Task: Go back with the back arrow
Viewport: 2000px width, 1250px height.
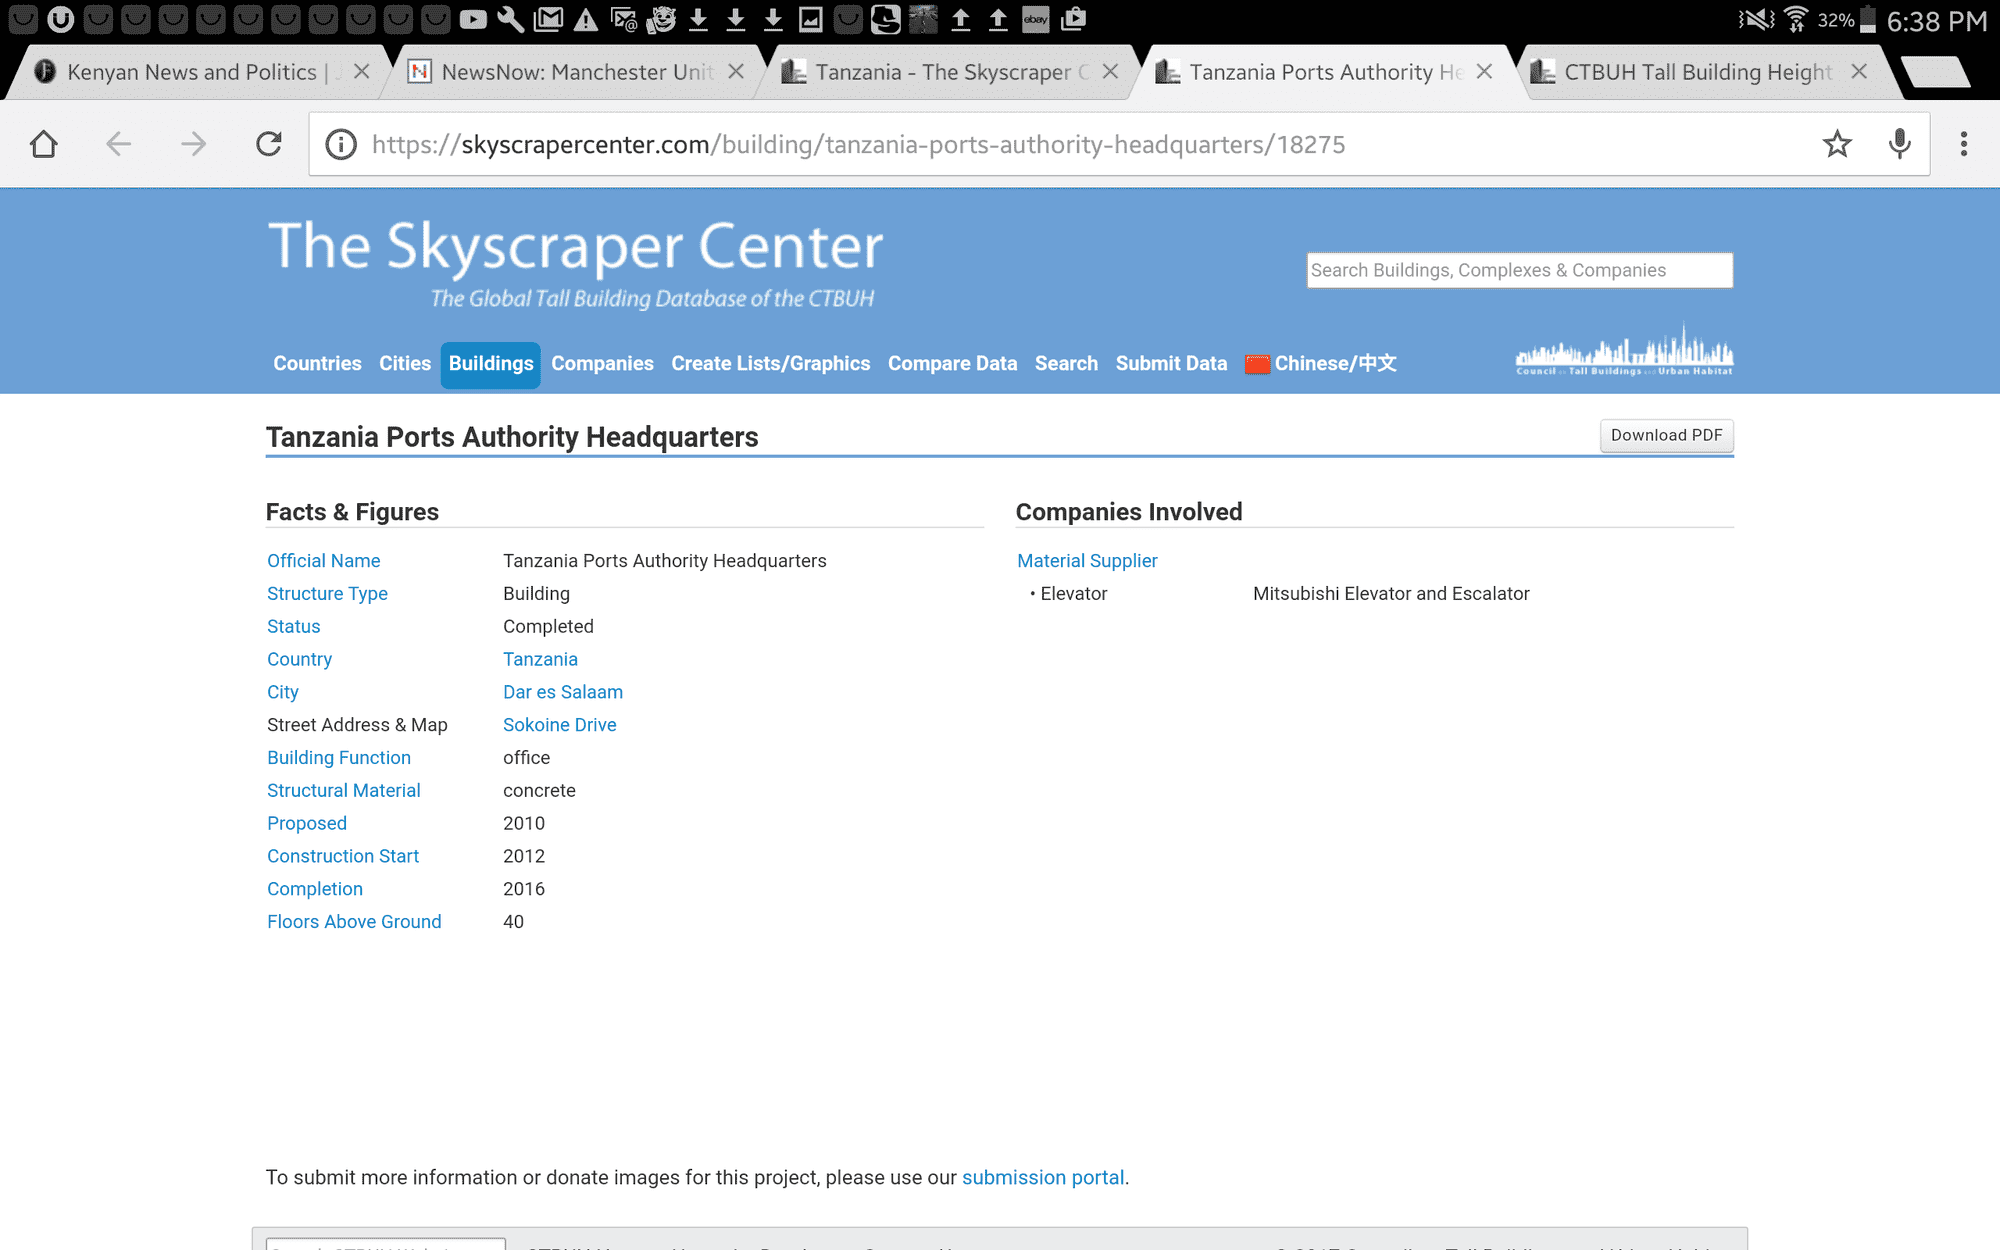Action: (118, 144)
